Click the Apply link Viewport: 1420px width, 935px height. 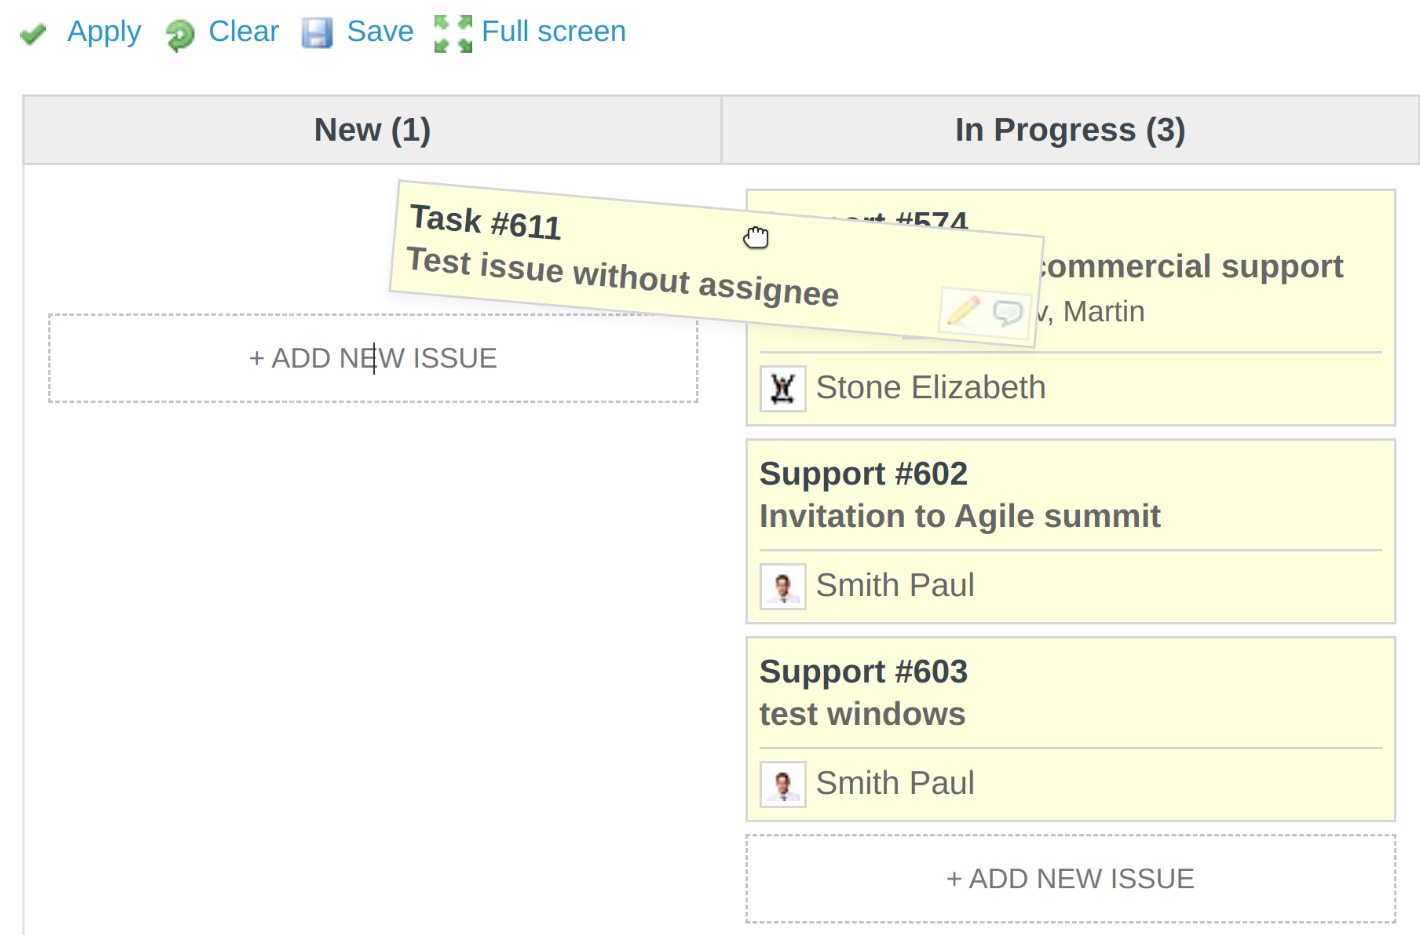pos(103,32)
